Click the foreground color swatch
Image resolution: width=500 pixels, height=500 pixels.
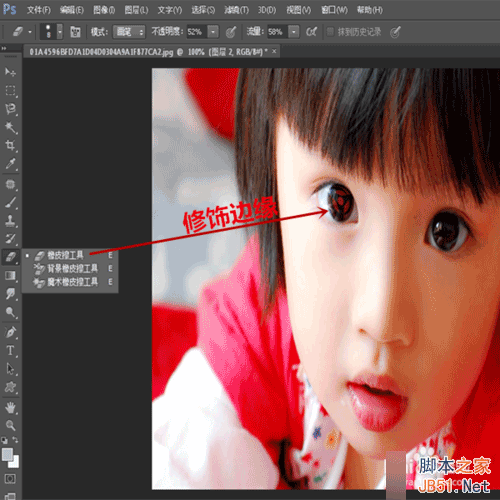click(7, 454)
